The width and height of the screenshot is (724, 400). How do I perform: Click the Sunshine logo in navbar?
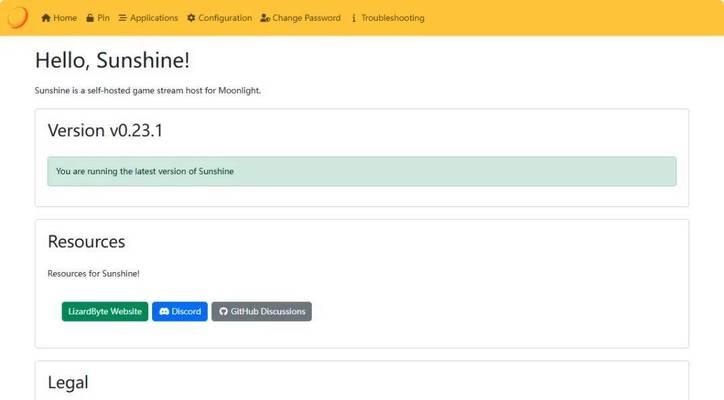pyautogui.click(x=18, y=18)
